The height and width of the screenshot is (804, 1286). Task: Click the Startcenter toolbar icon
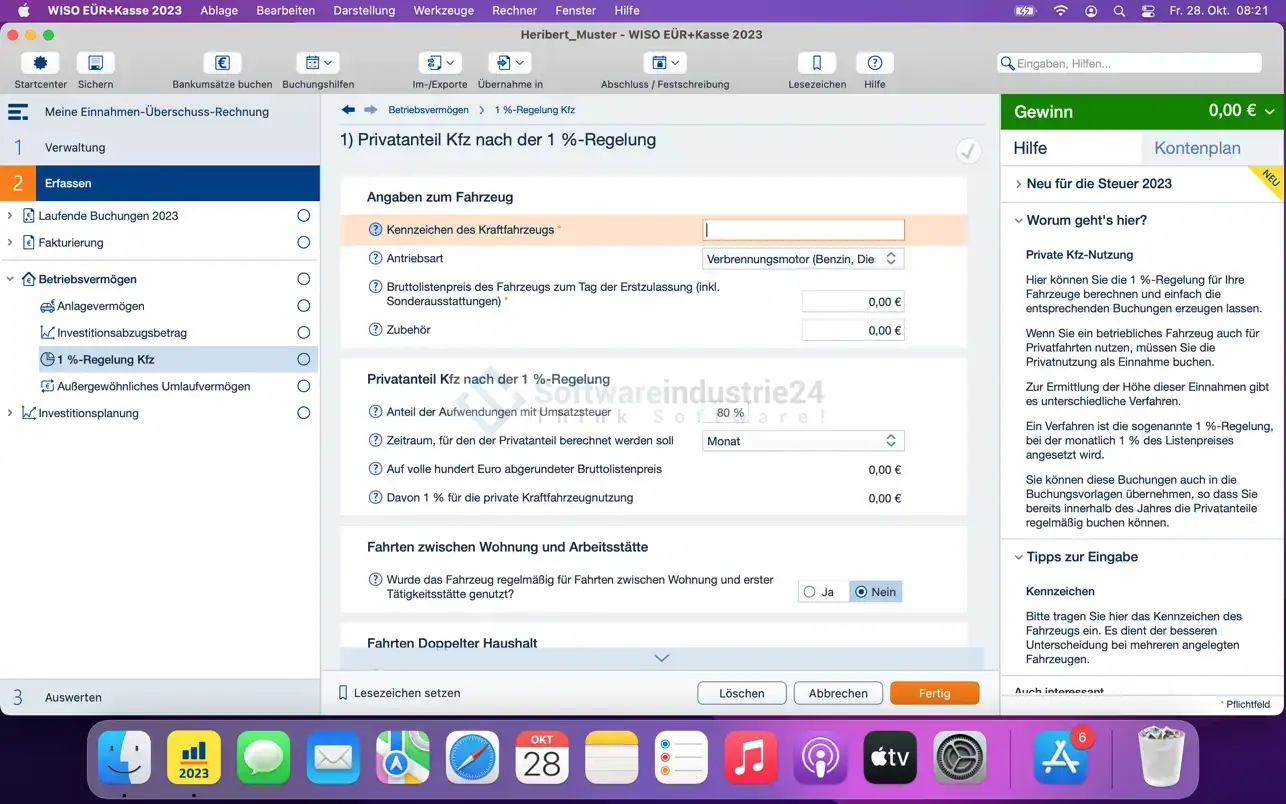click(40, 63)
